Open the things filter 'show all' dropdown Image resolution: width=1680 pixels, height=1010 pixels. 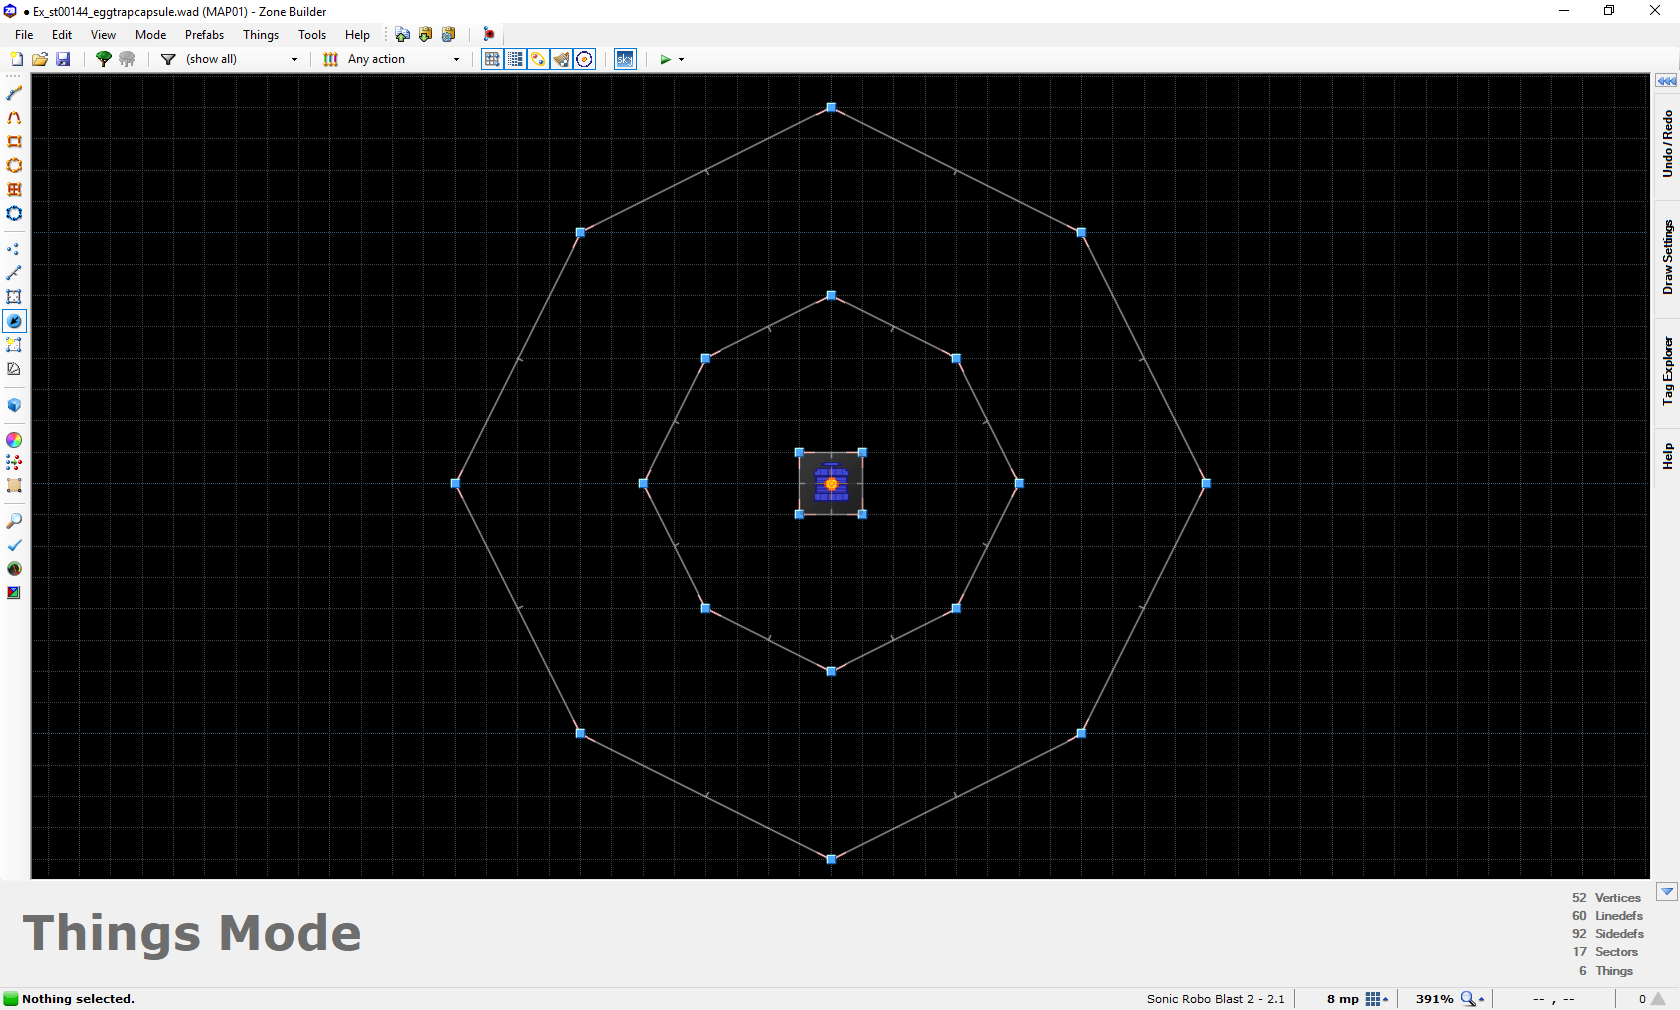[x=241, y=59]
